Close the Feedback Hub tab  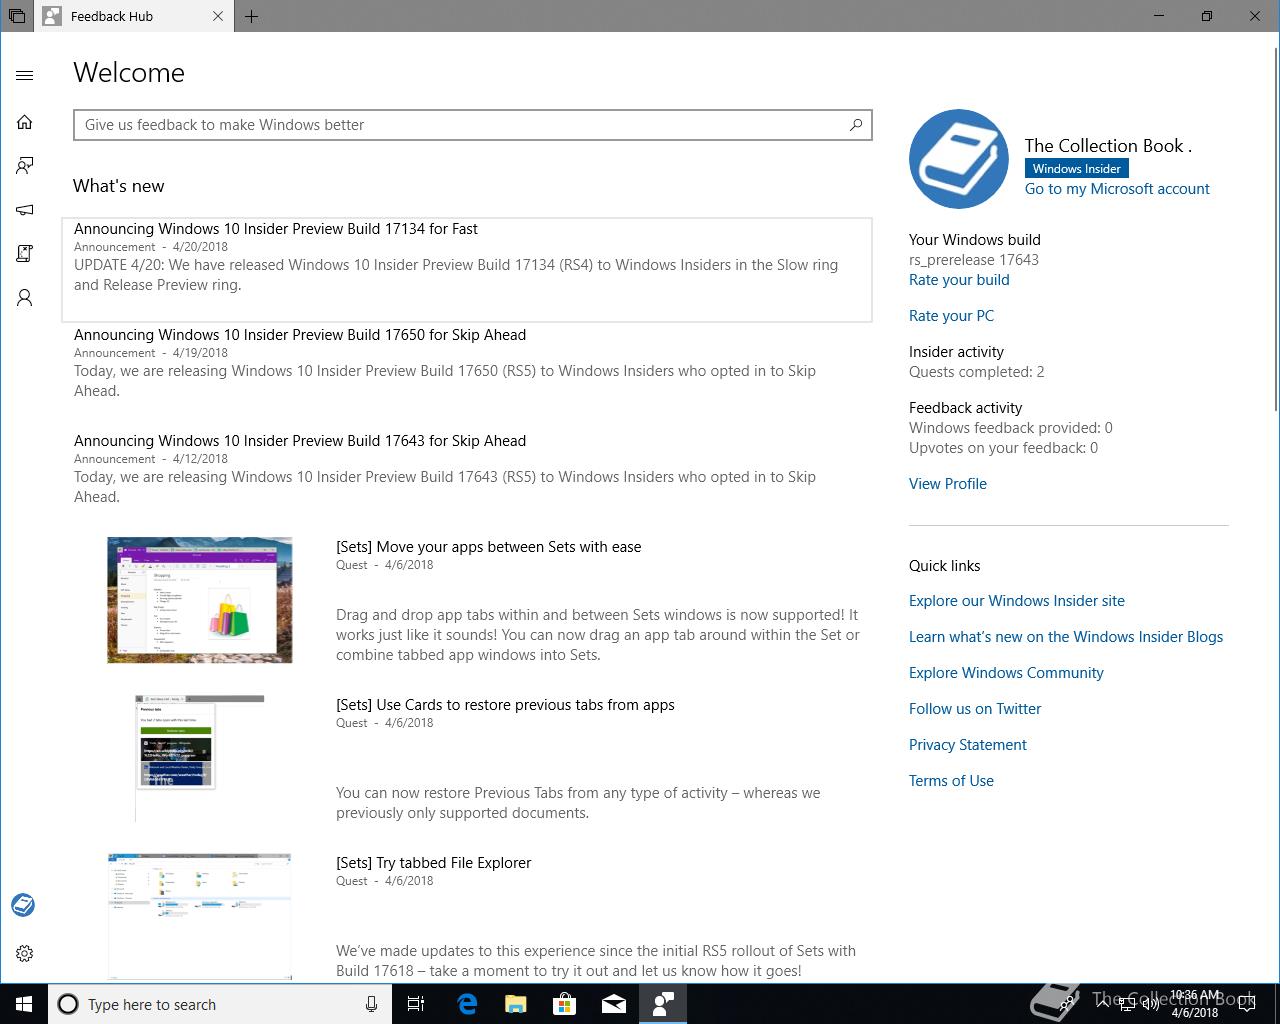tap(218, 16)
